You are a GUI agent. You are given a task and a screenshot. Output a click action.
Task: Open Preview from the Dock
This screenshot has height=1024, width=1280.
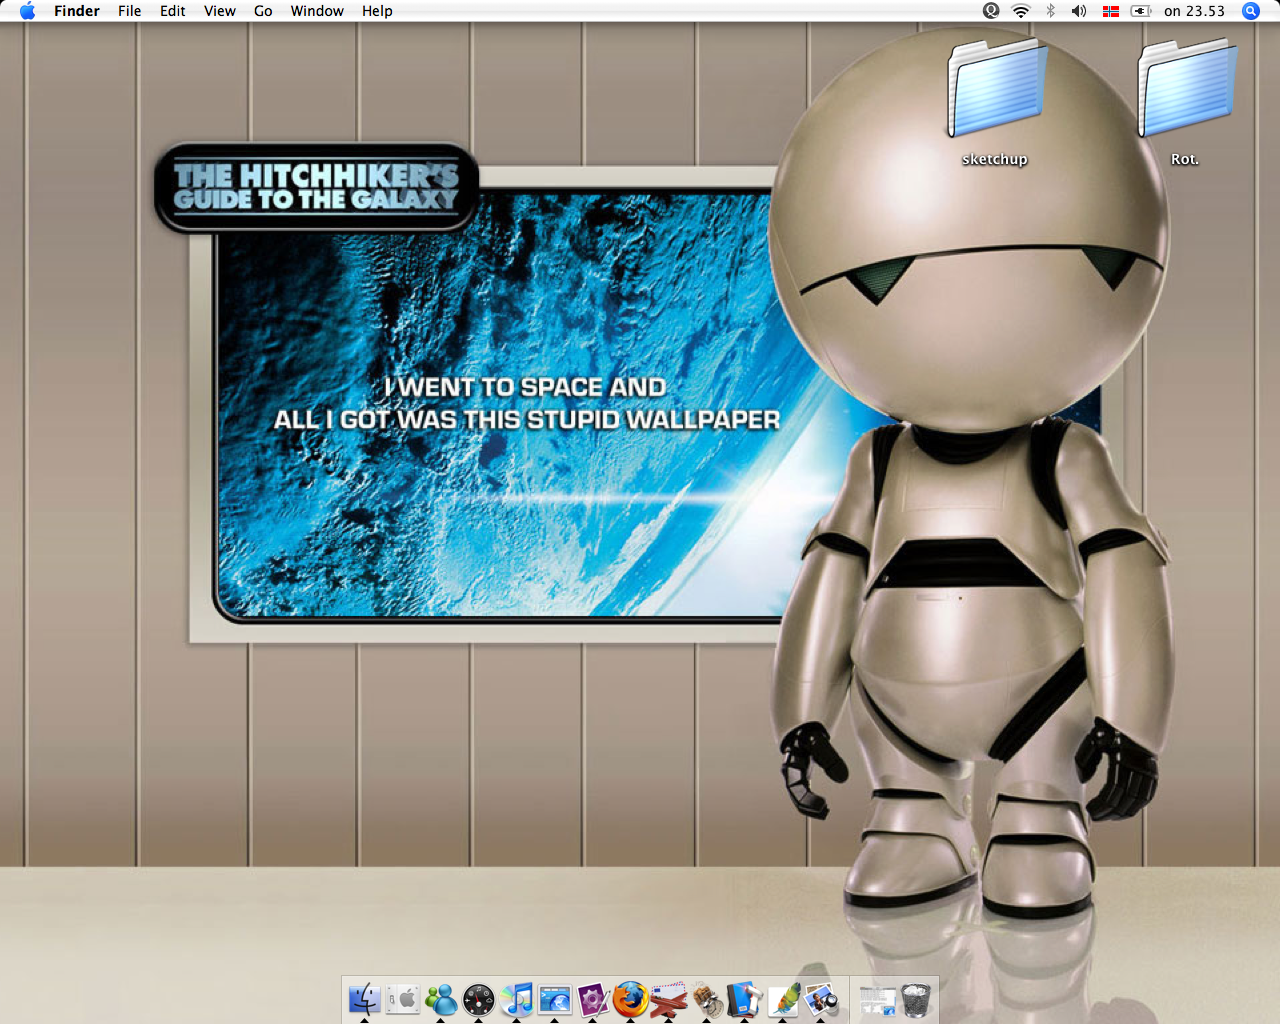(821, 999)
